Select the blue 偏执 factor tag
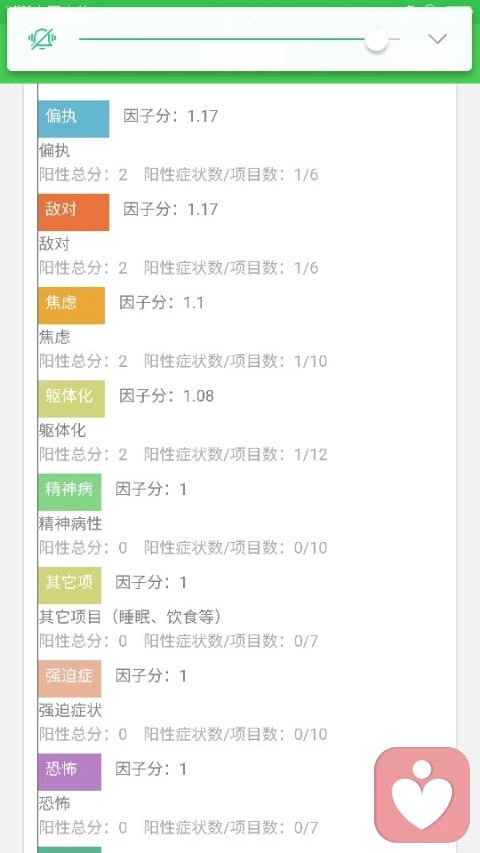This screenshot has width=480, height=853. pyautogui.click(x=73, y=119)
